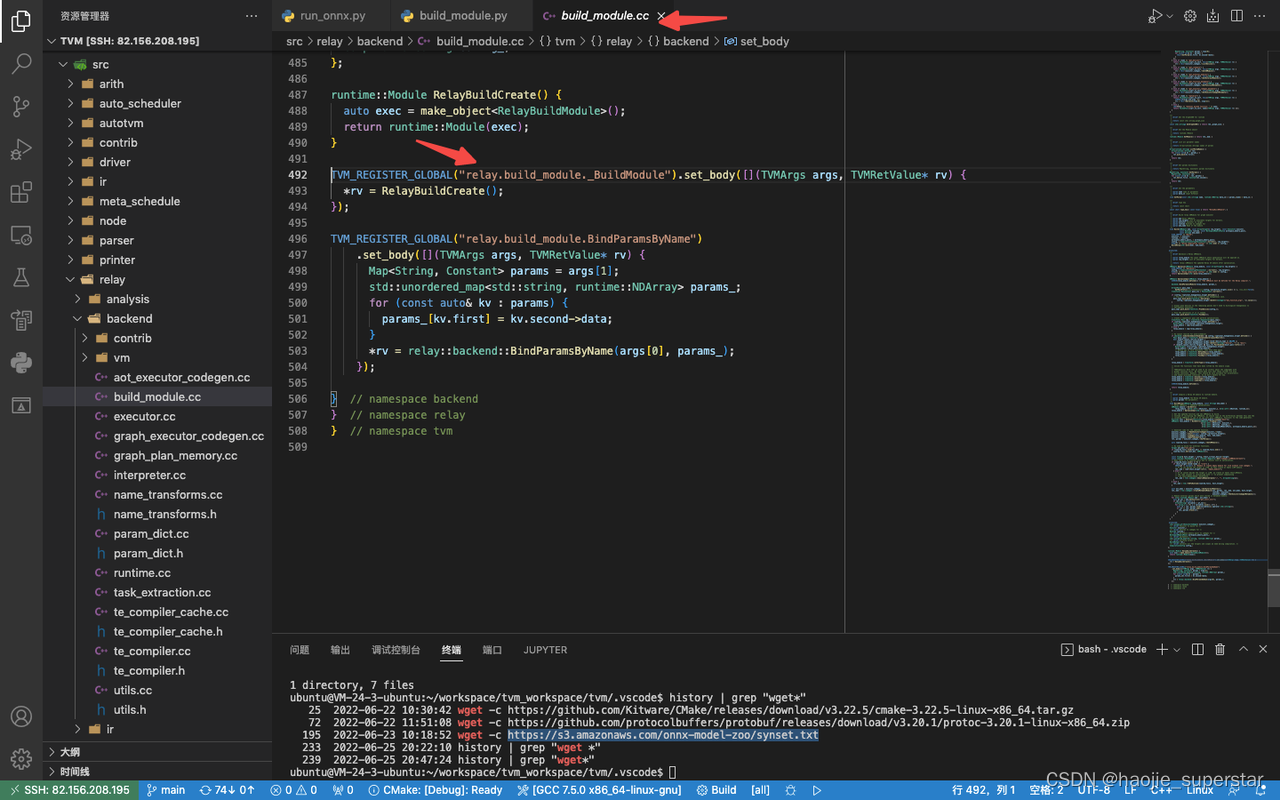Open aot_executor_codegen.cc file
The width and height of the screenshot is (1280, 800).
(x=157, y=377)
